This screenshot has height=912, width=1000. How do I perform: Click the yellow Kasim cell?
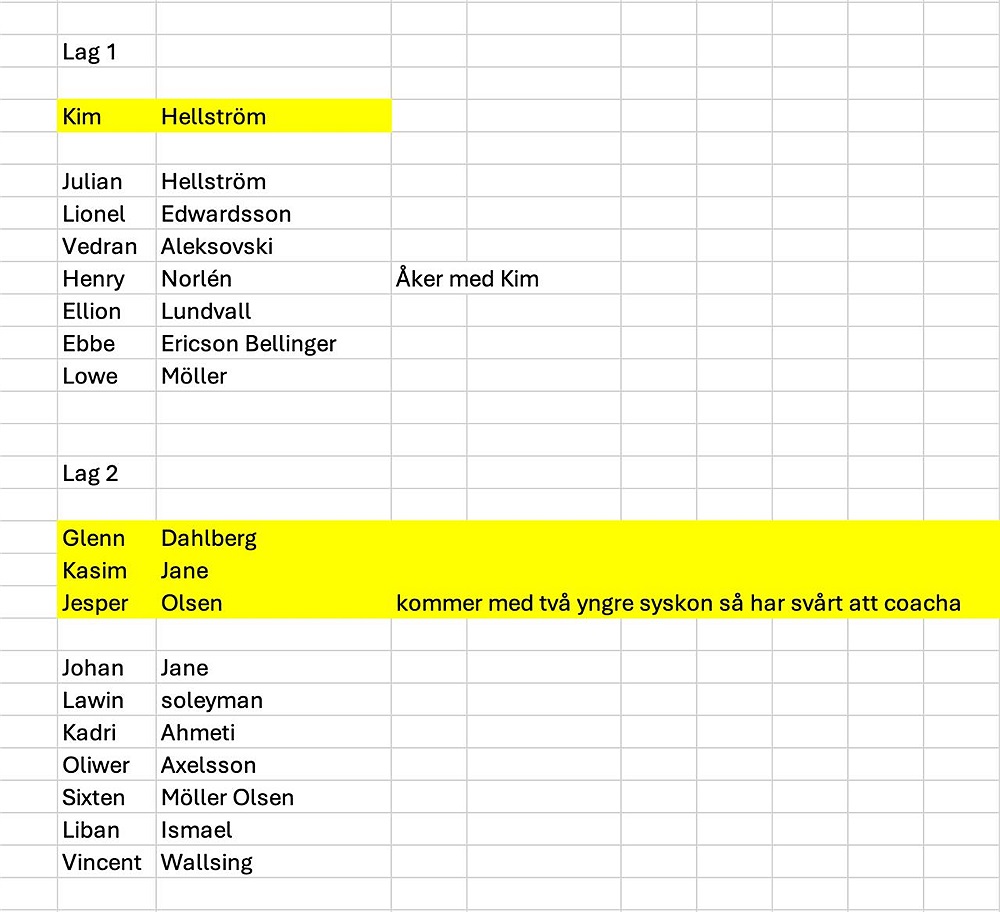pyautogui.click(x=107, y=571)
